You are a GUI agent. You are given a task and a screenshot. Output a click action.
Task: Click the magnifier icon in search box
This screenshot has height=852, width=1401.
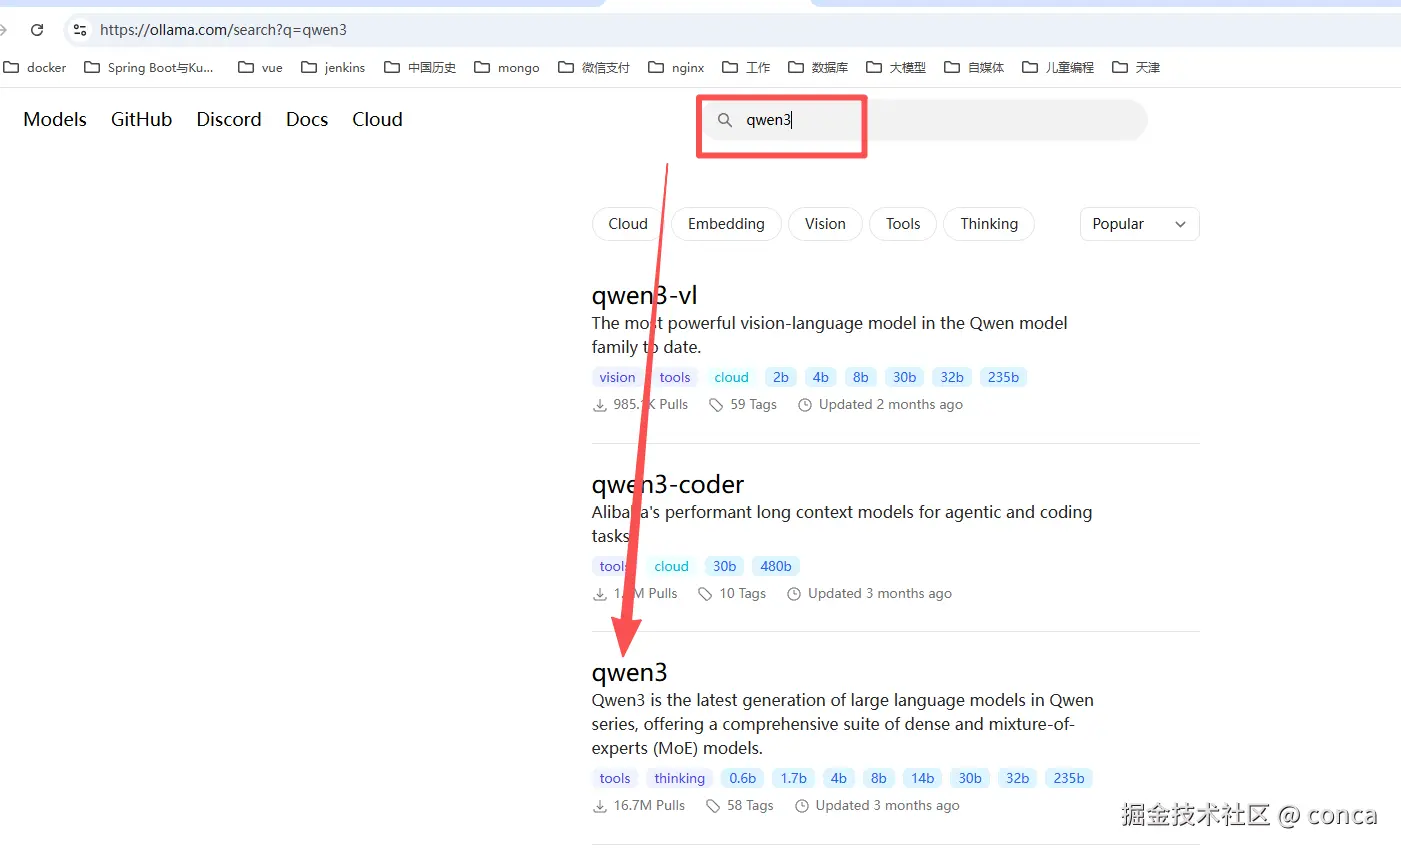[x=725, y=120]
